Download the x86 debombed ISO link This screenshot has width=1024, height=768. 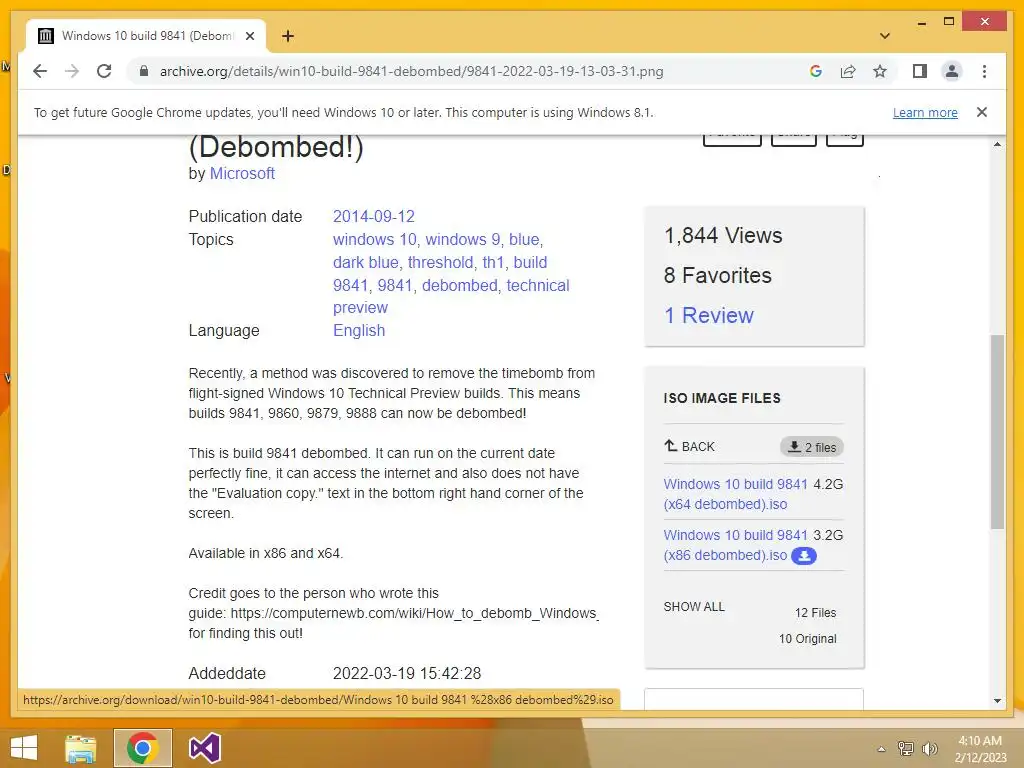point(735,545)
